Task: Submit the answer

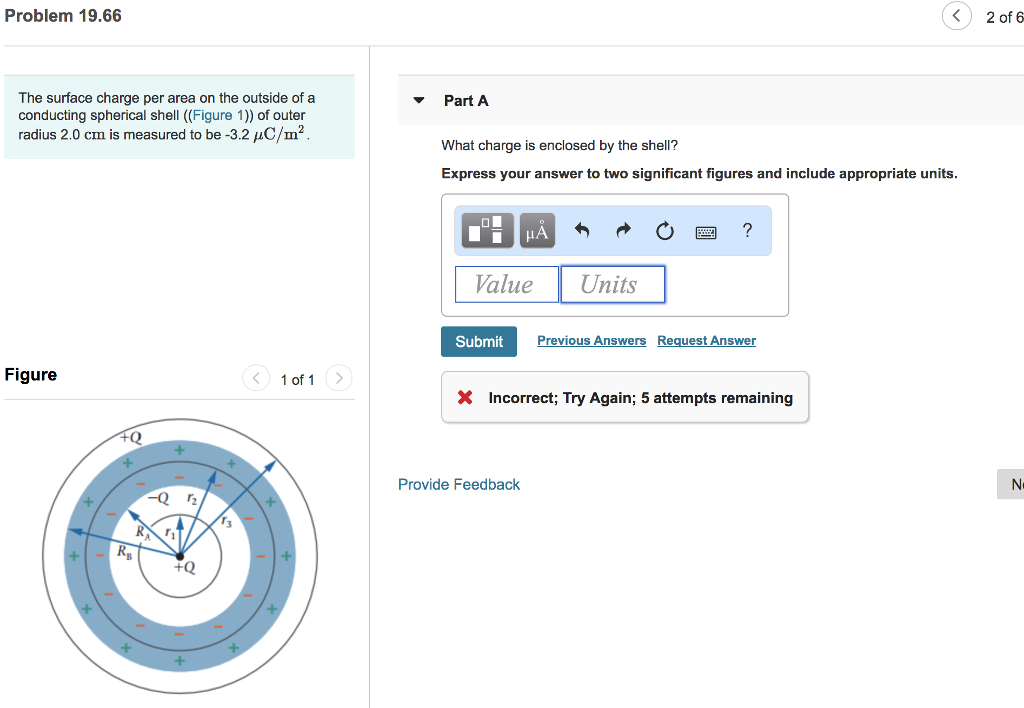Action: coord(479,342)
